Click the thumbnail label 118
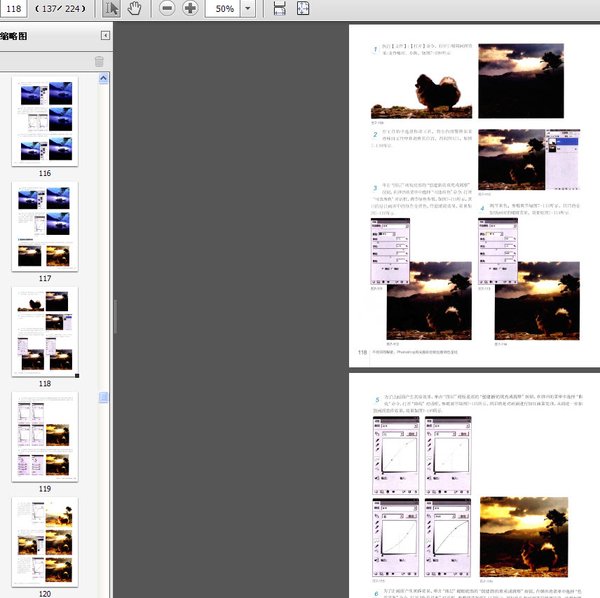Screen dimensions: 600x598 45,384
